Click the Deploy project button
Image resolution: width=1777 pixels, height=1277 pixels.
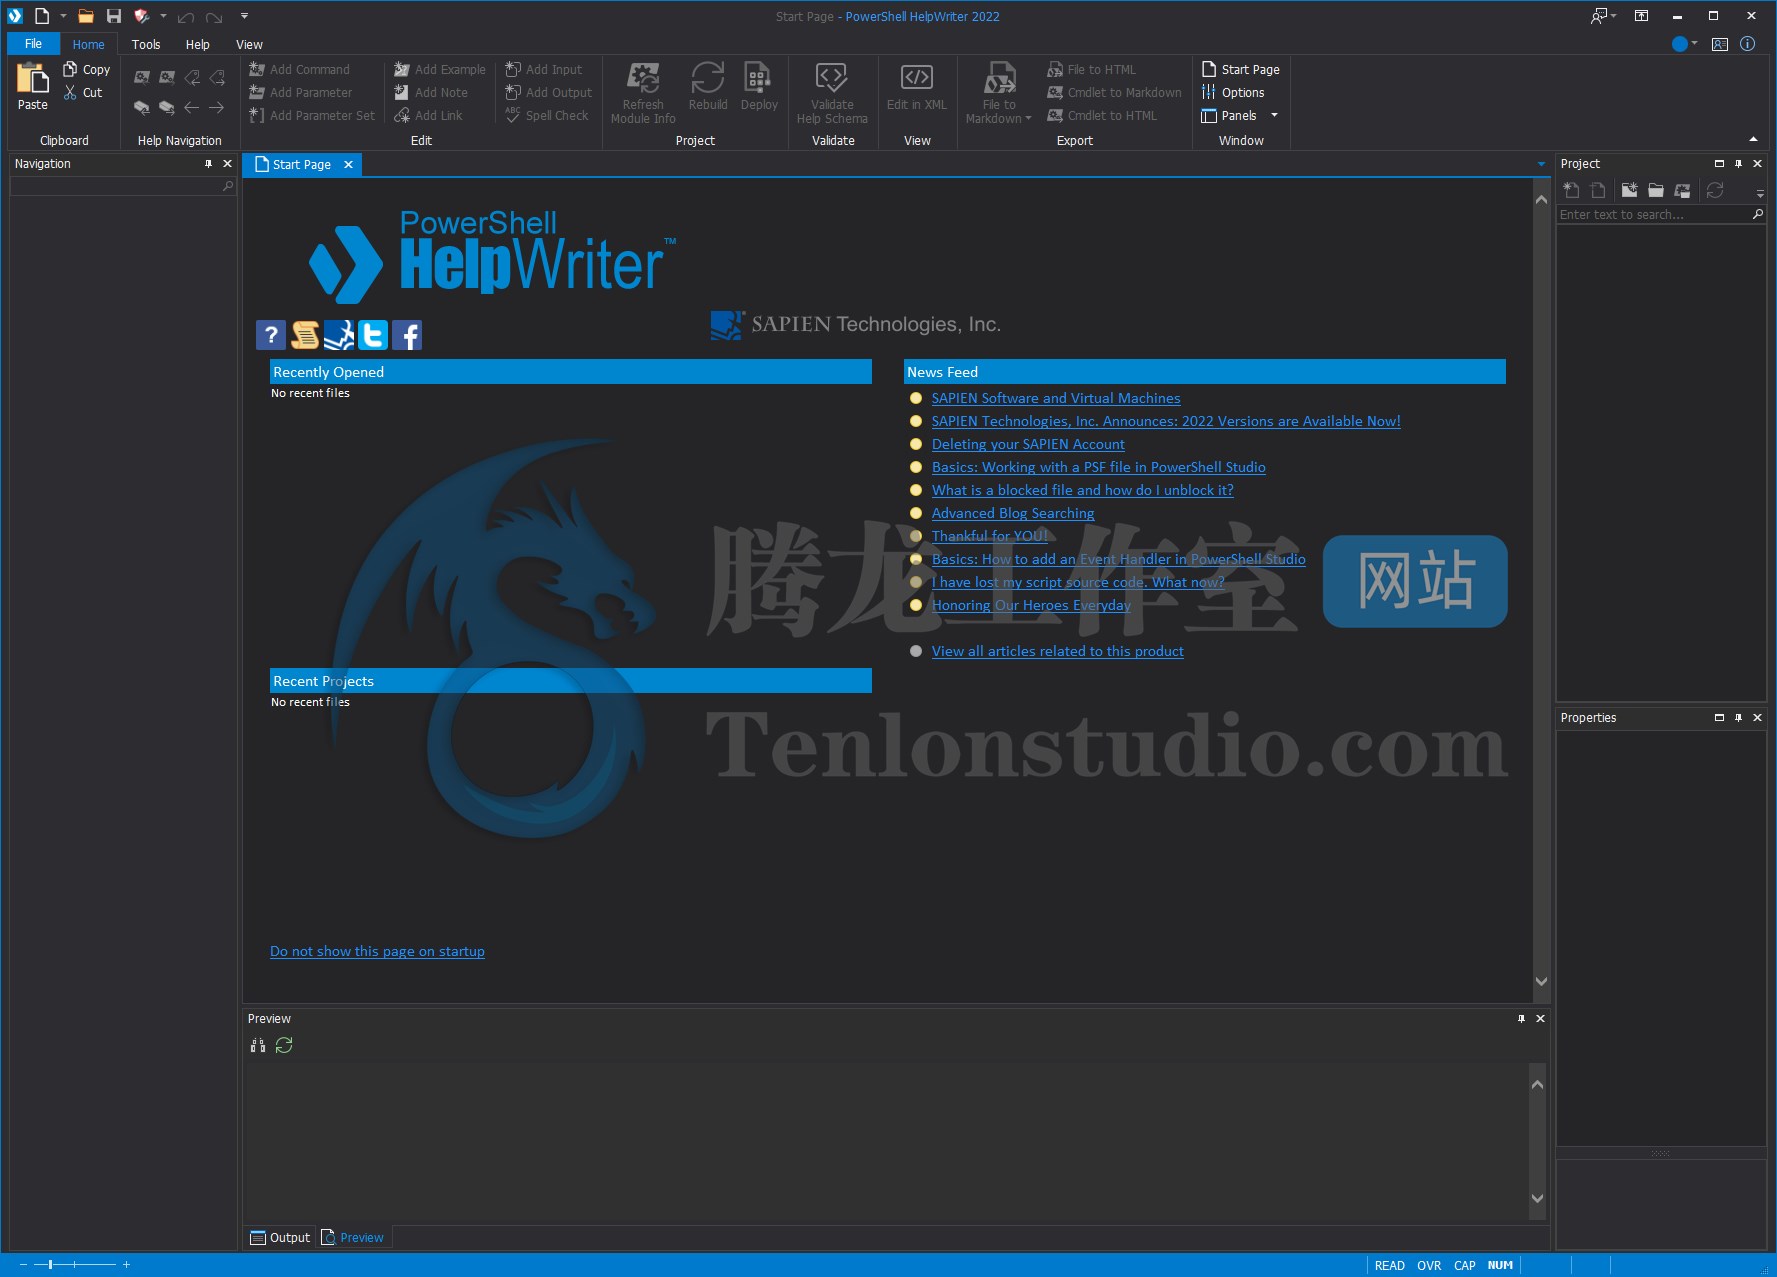[759, 86]
